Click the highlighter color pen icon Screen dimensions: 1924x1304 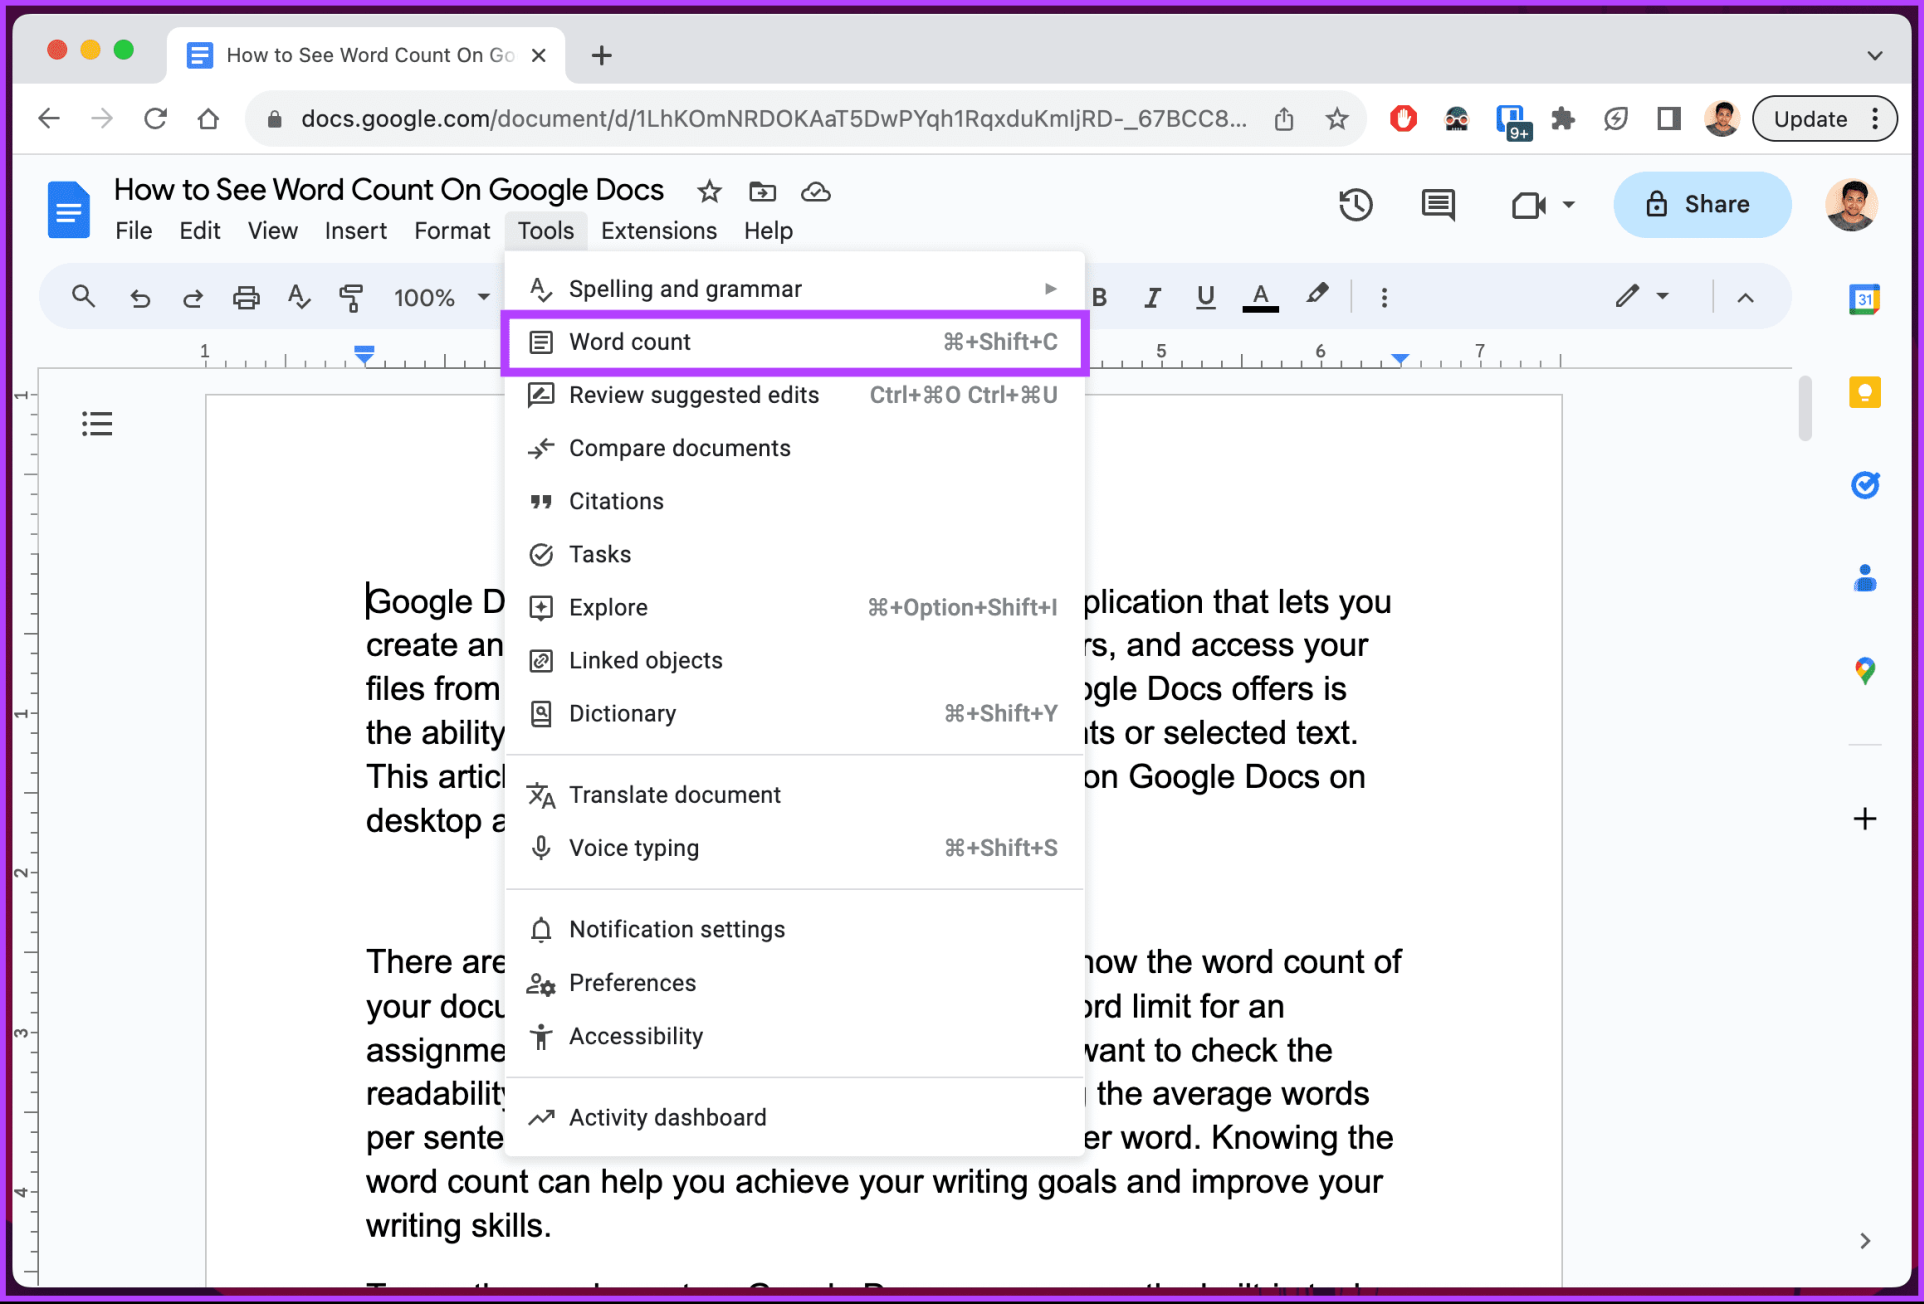click(x=1317, y=295)
